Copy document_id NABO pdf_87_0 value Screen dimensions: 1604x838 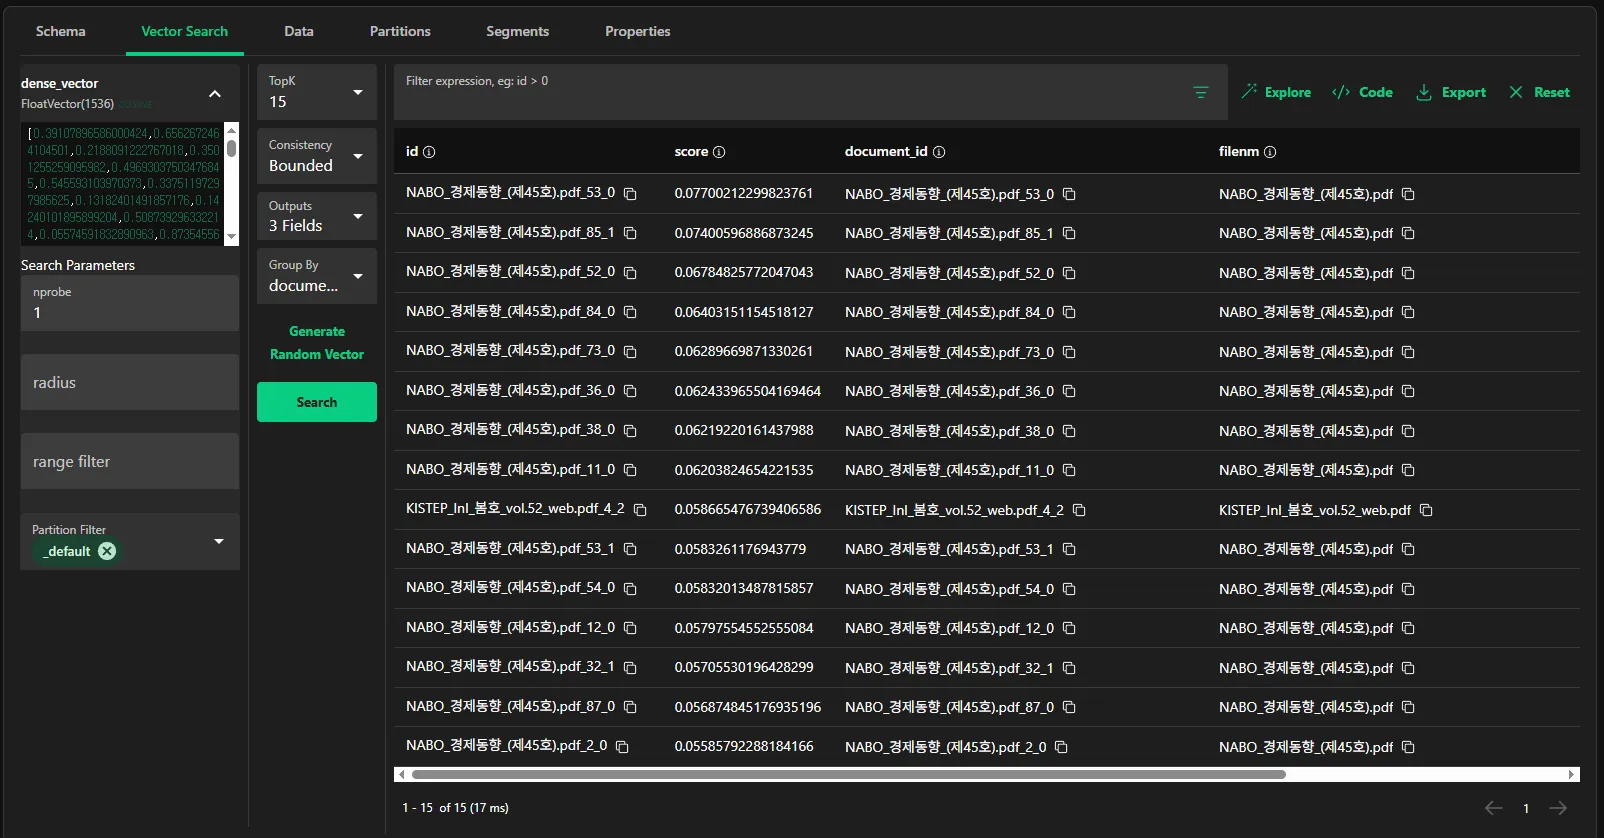point(1069,707)
